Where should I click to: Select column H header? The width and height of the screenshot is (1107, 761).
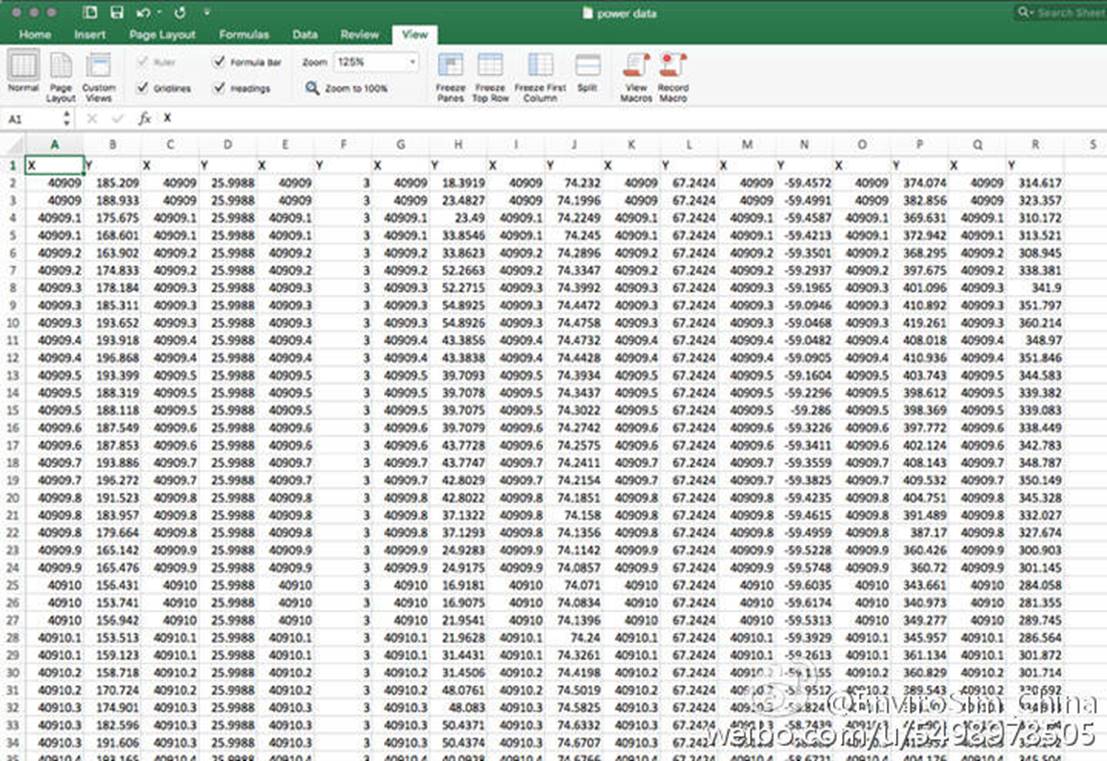458,145
